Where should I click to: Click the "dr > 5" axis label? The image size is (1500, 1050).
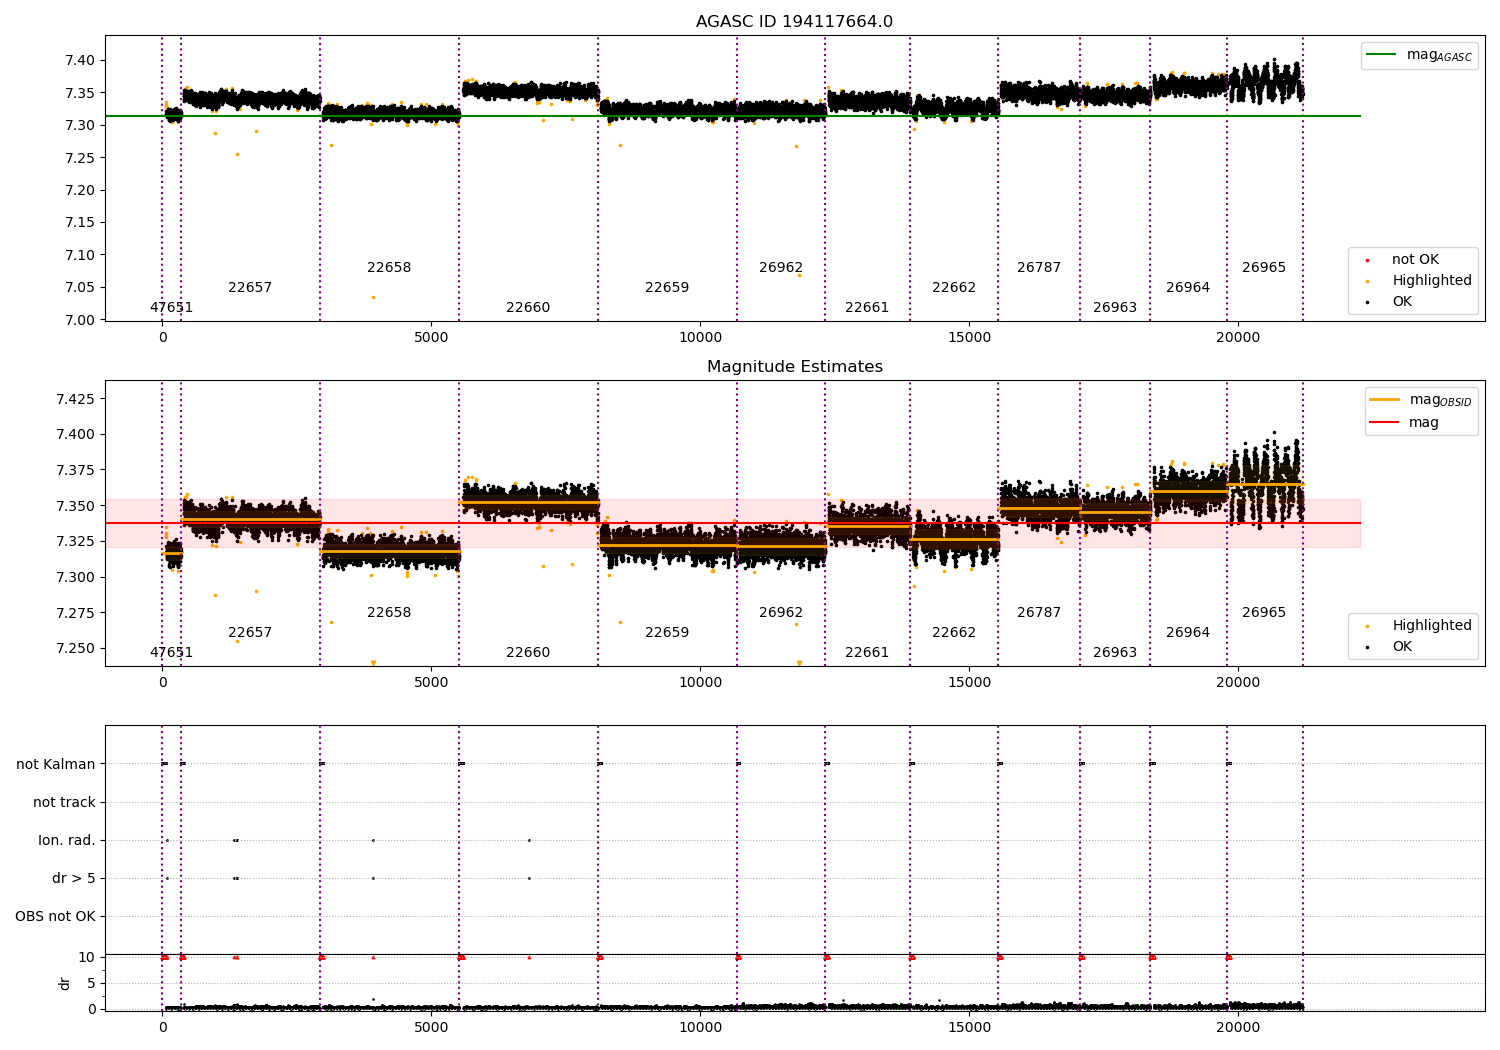[x=74, y=878]
